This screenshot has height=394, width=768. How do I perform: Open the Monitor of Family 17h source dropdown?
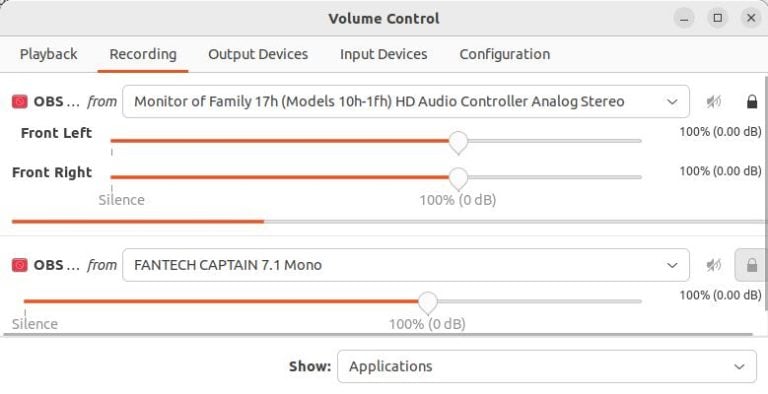click(x=406, y=101)
